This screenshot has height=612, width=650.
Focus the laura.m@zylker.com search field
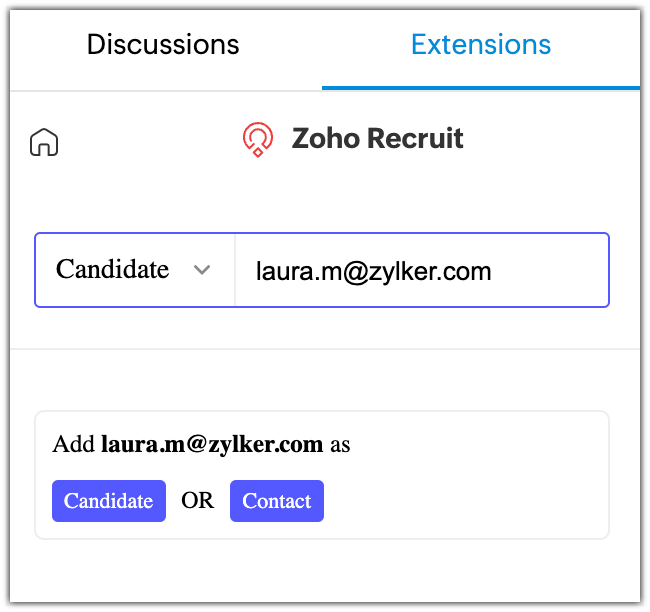pyautogui.click(x=420, y=270)
